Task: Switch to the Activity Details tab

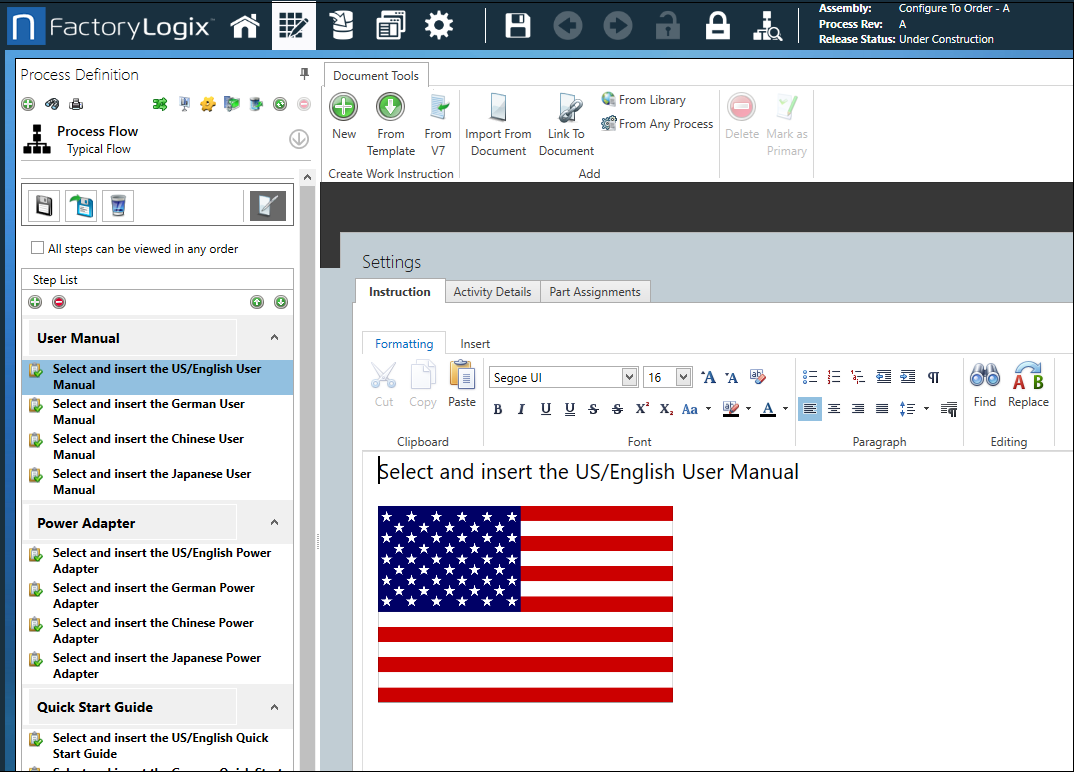Action: click(492, 292)
